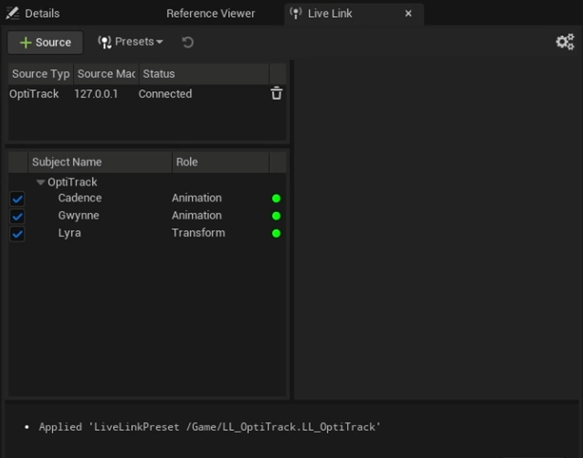Collapse the OptiTrack subject group
This screenshot has height=458, width=583.
click(41, 182)
